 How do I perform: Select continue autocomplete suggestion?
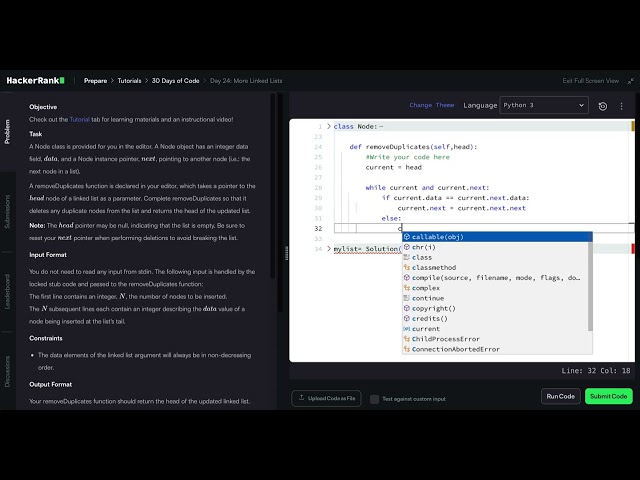click(495, 298)
